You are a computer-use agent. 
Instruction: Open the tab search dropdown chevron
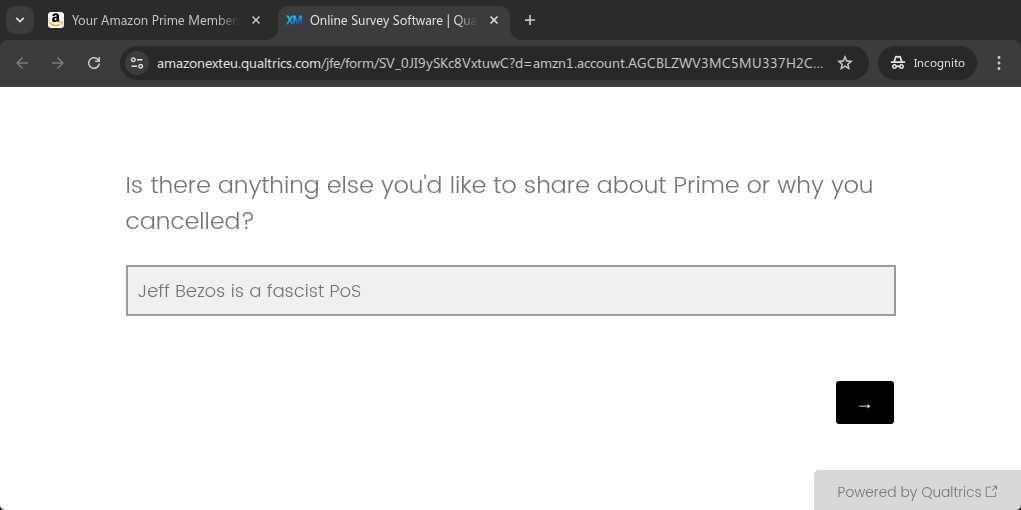coord(19,20)
